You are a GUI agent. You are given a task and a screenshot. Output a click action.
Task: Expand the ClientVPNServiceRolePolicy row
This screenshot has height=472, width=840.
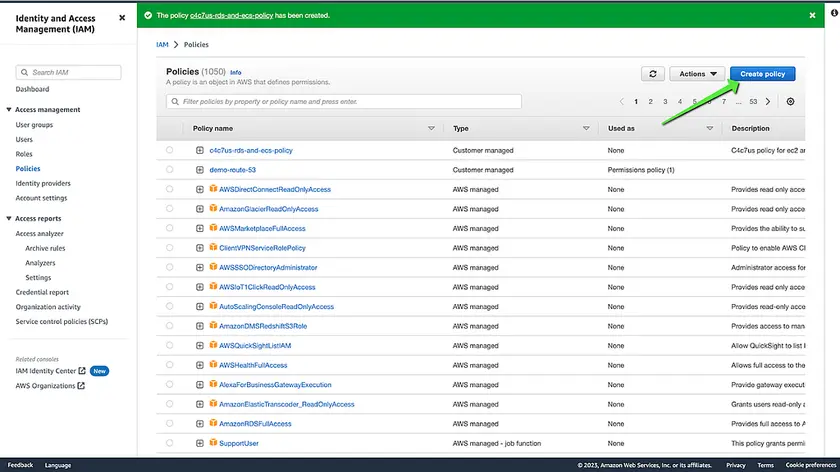pos(200,248)
